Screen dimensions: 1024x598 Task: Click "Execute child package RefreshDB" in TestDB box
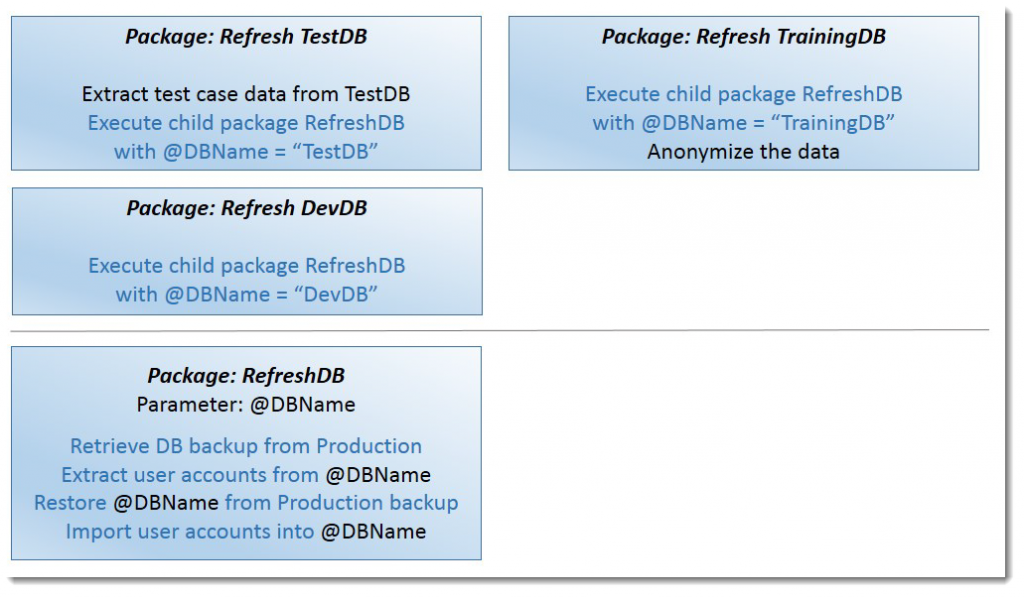point(246,123)
